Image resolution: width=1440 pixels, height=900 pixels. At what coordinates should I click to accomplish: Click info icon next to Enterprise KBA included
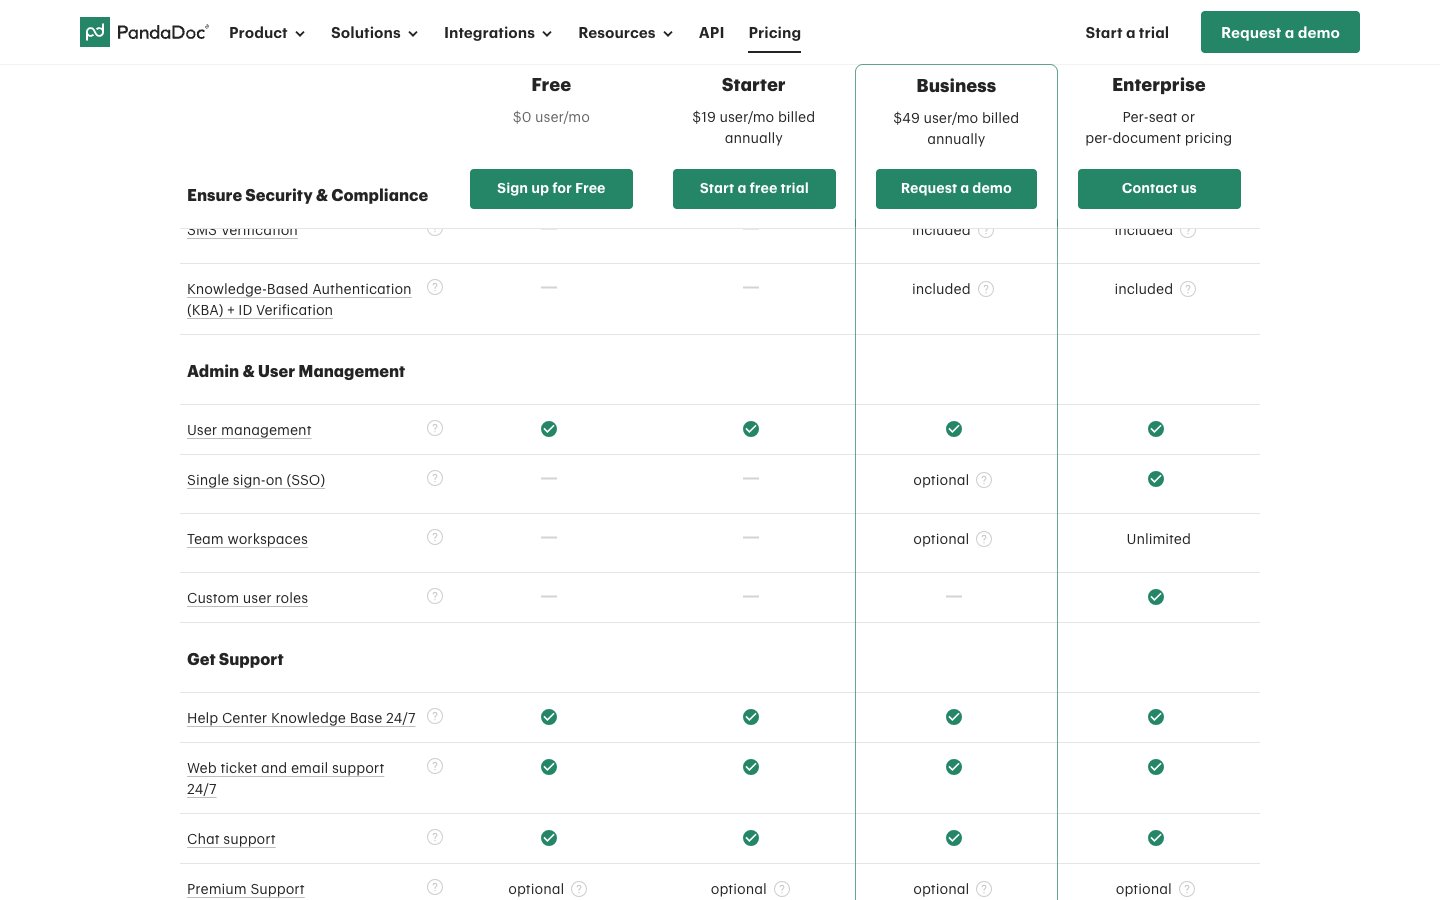(x=1188, y=289)
